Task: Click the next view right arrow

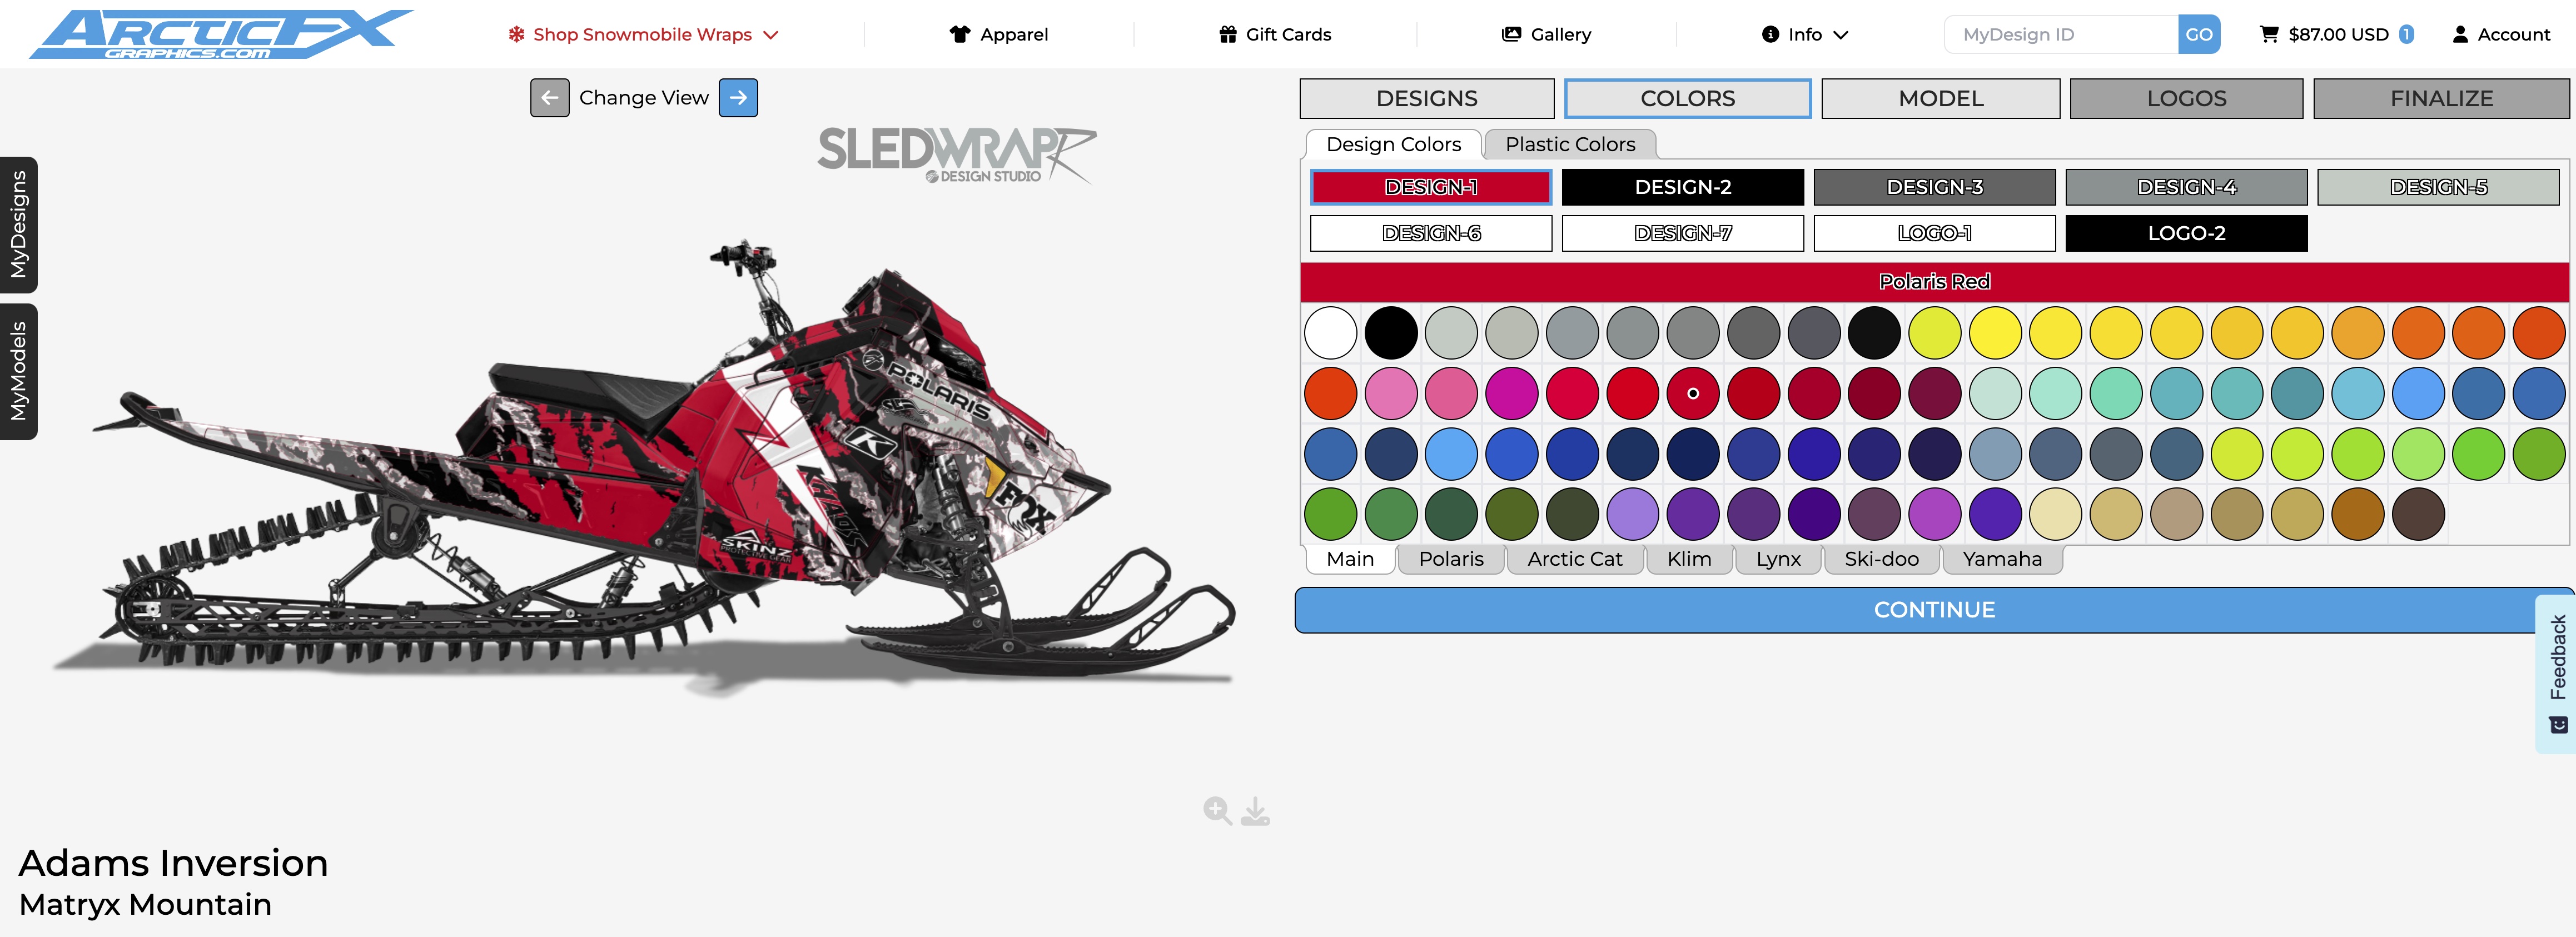Action: (x=738, y=98)
